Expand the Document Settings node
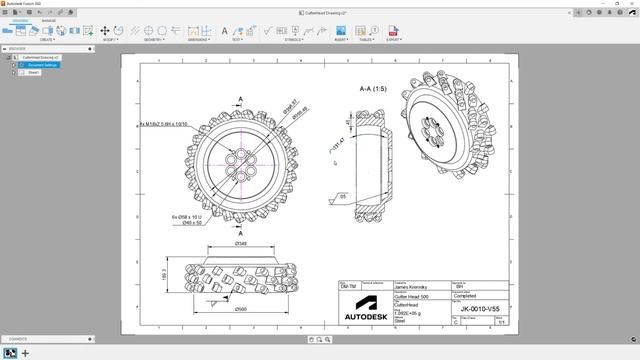Screen dimensions: 640x360 pos(13,65)
